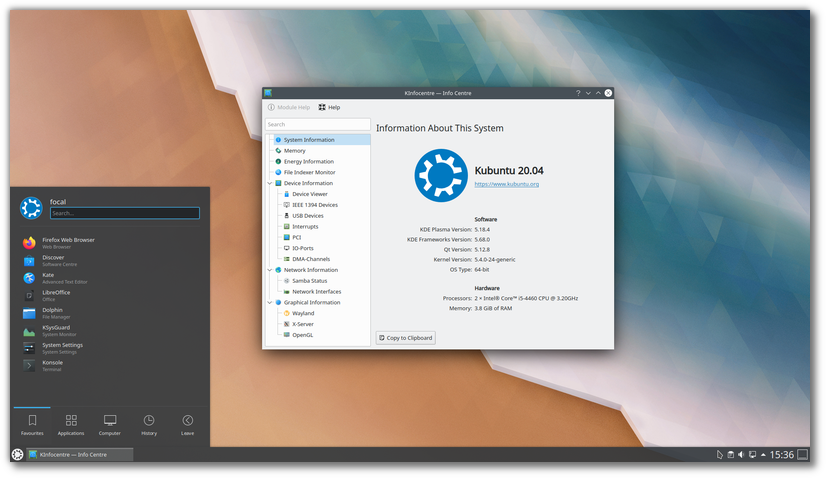Focus the Info Centre module search field
The height and width of the screenshot is (478, 826).
tap(318, 124)
